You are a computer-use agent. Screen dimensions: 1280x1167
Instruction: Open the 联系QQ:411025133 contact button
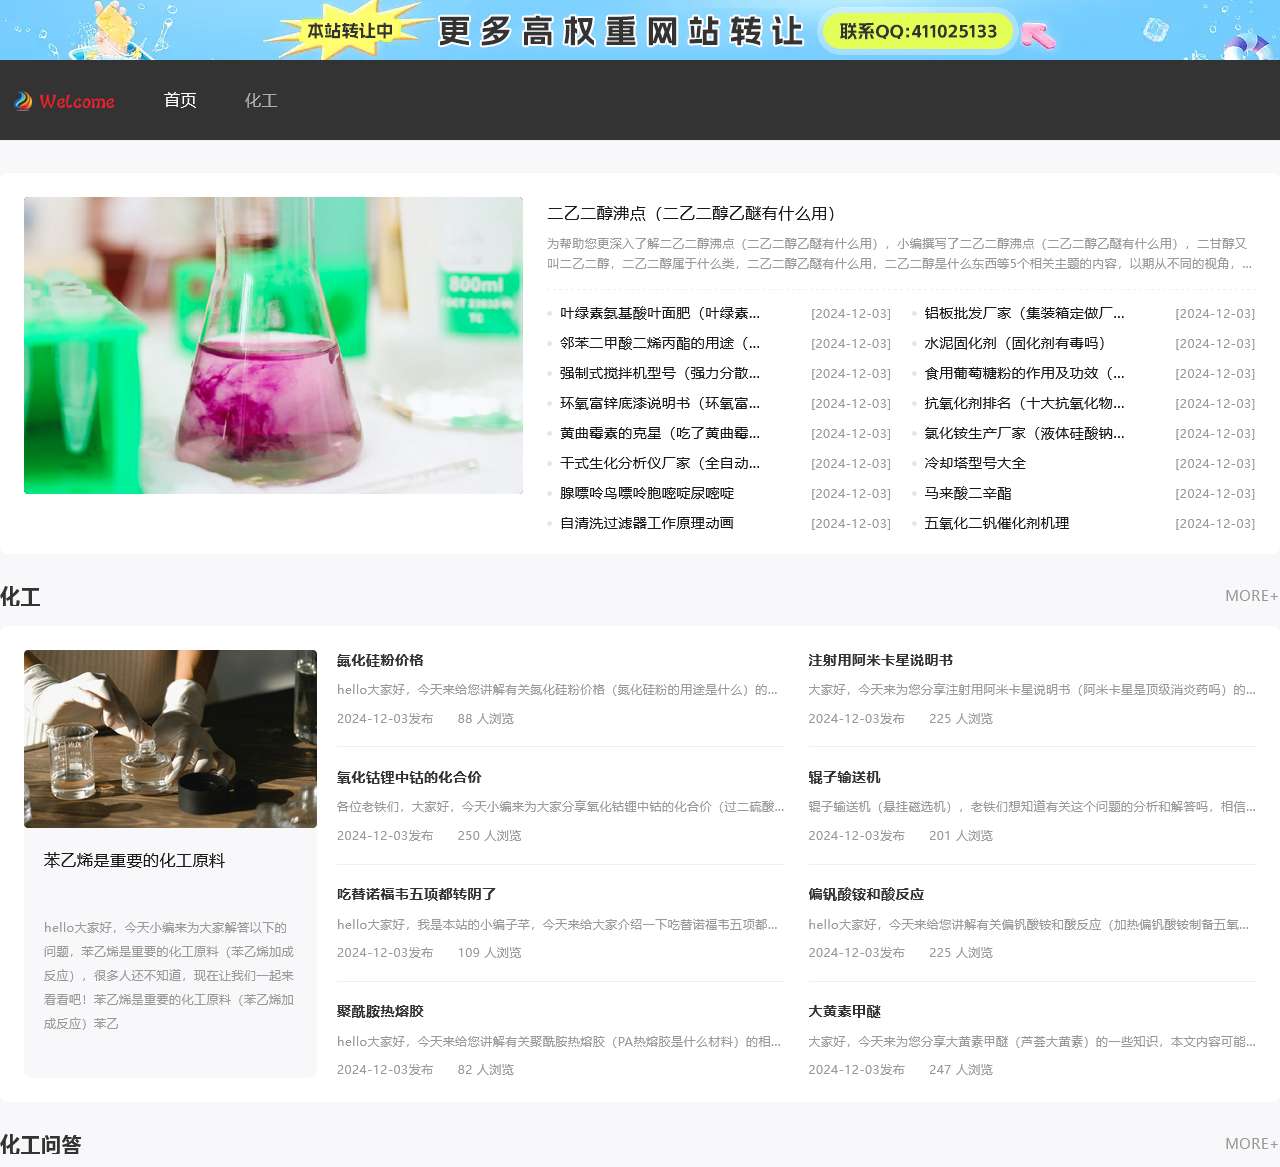(x=916, y=31)
